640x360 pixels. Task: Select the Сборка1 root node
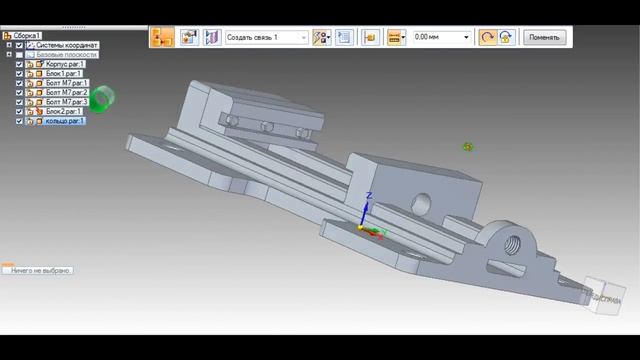click(x=27, y=36)
